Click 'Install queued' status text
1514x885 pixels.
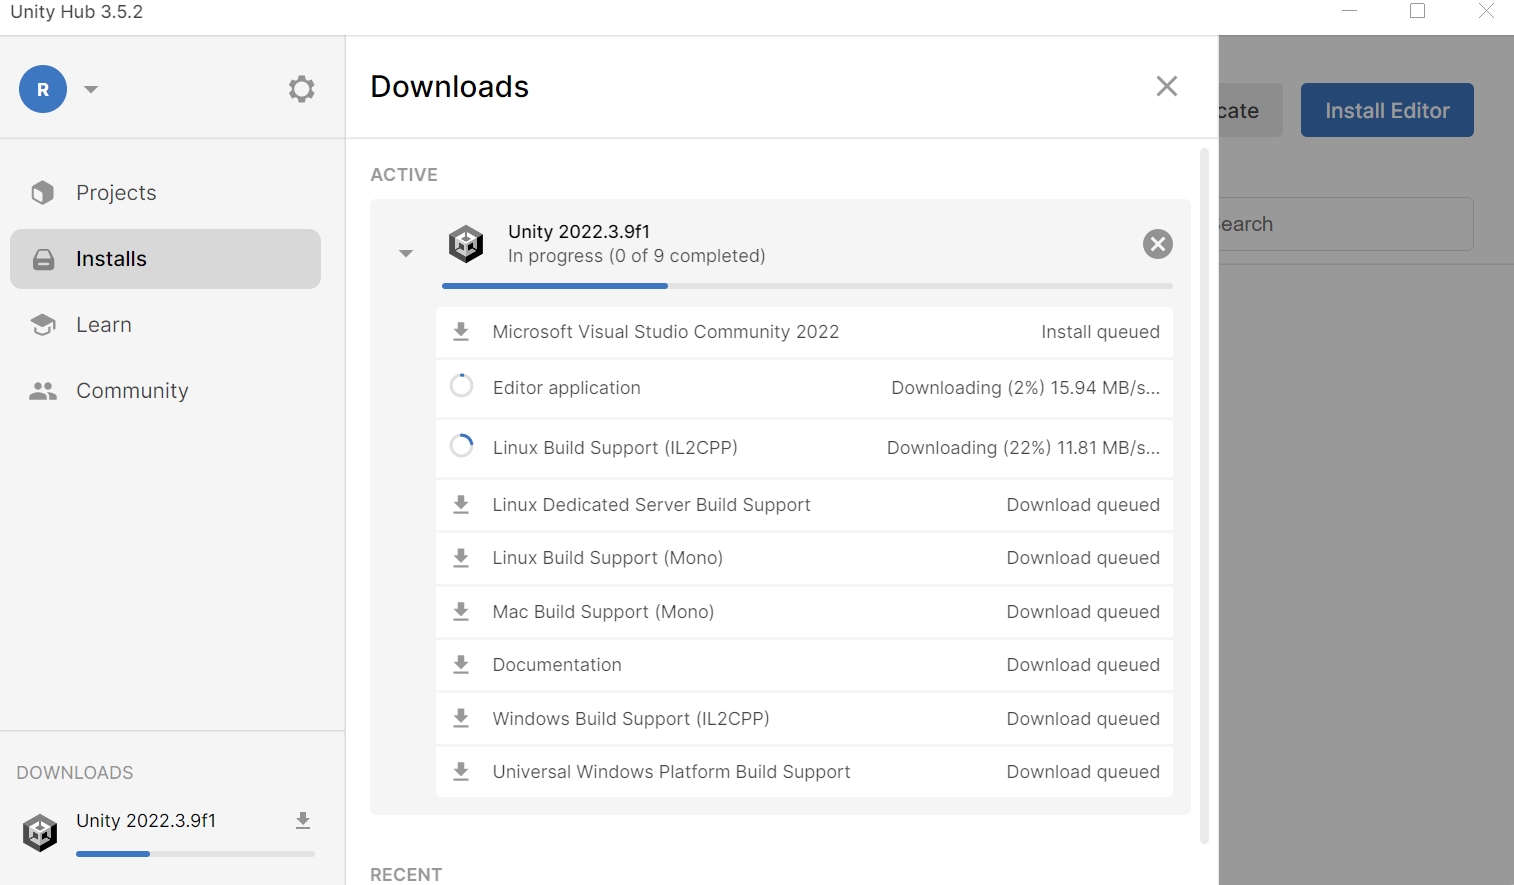point(1100,332)
